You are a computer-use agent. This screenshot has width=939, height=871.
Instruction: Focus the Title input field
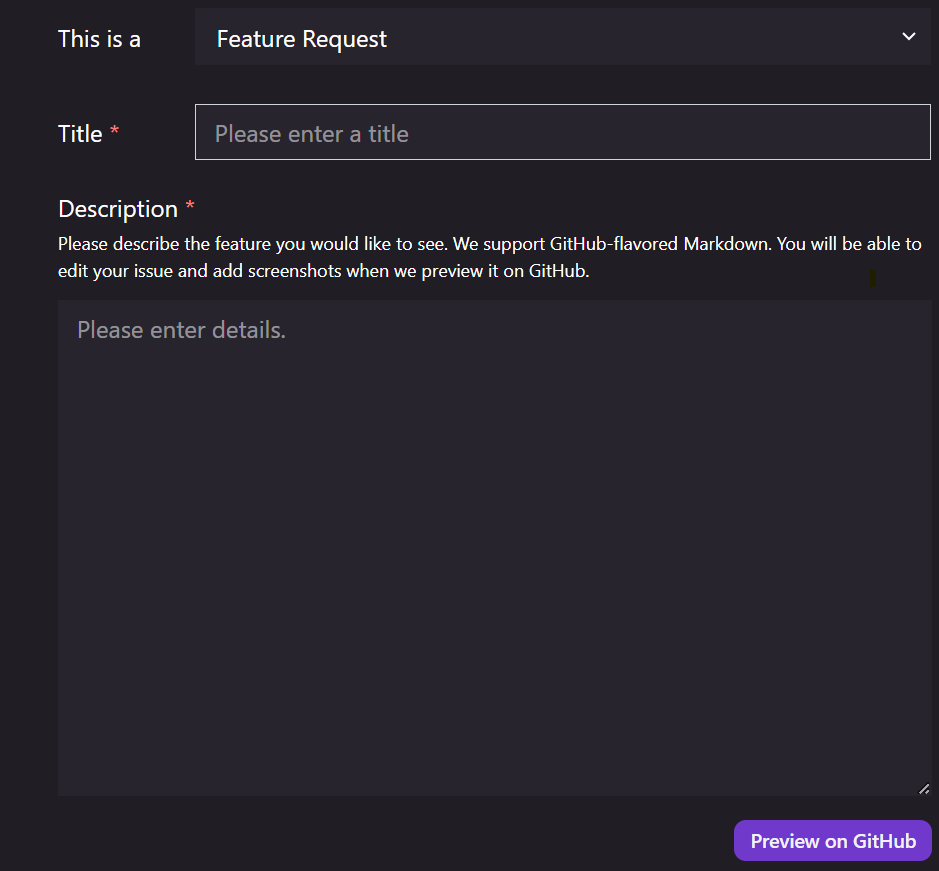[562, 132]
